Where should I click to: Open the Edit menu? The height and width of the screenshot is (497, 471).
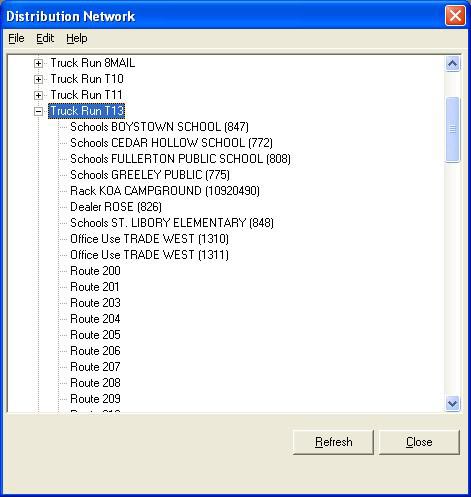coord(45,38)
